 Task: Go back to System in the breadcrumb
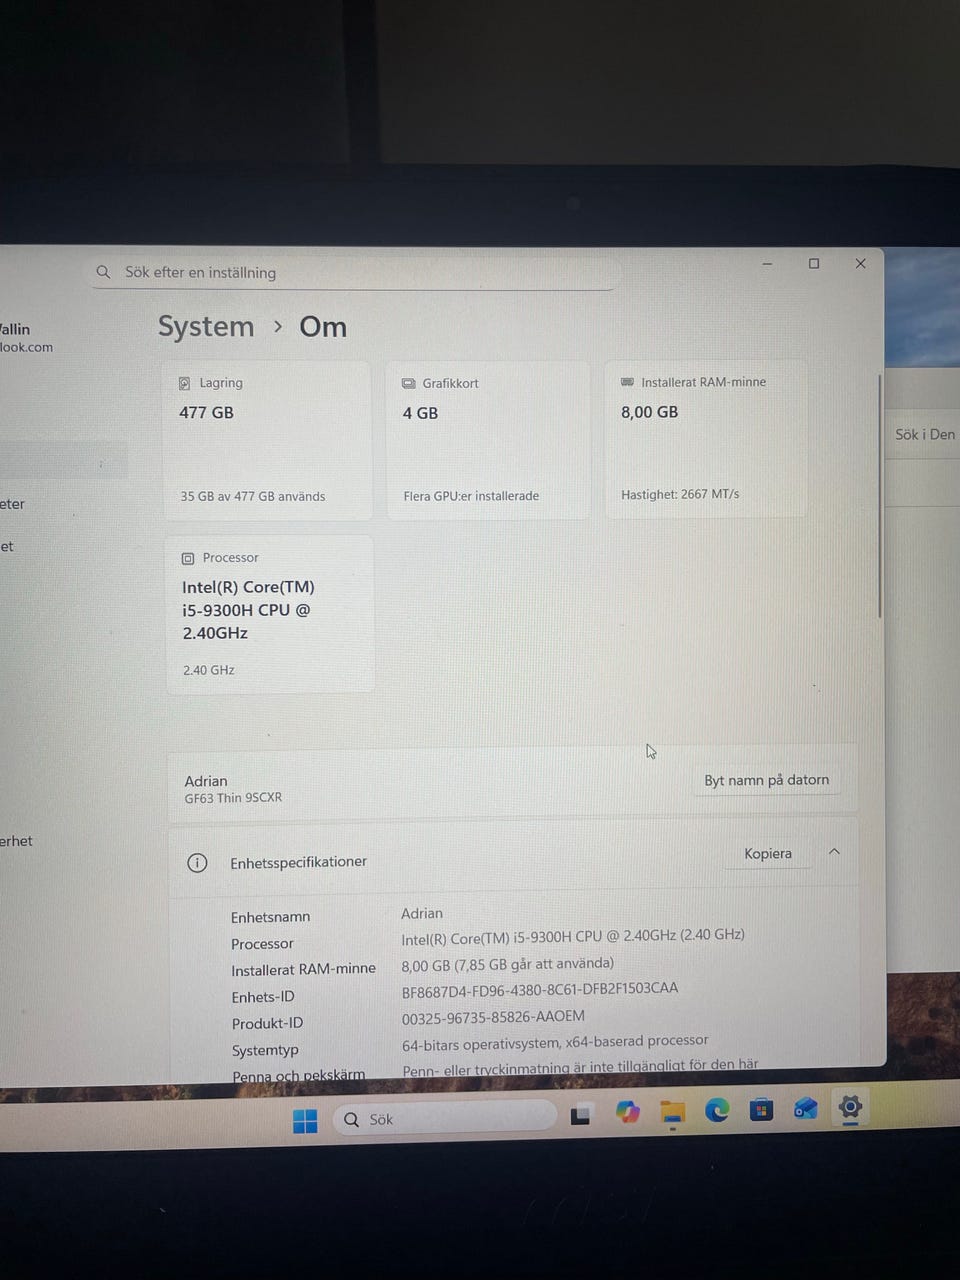[206, 327]
